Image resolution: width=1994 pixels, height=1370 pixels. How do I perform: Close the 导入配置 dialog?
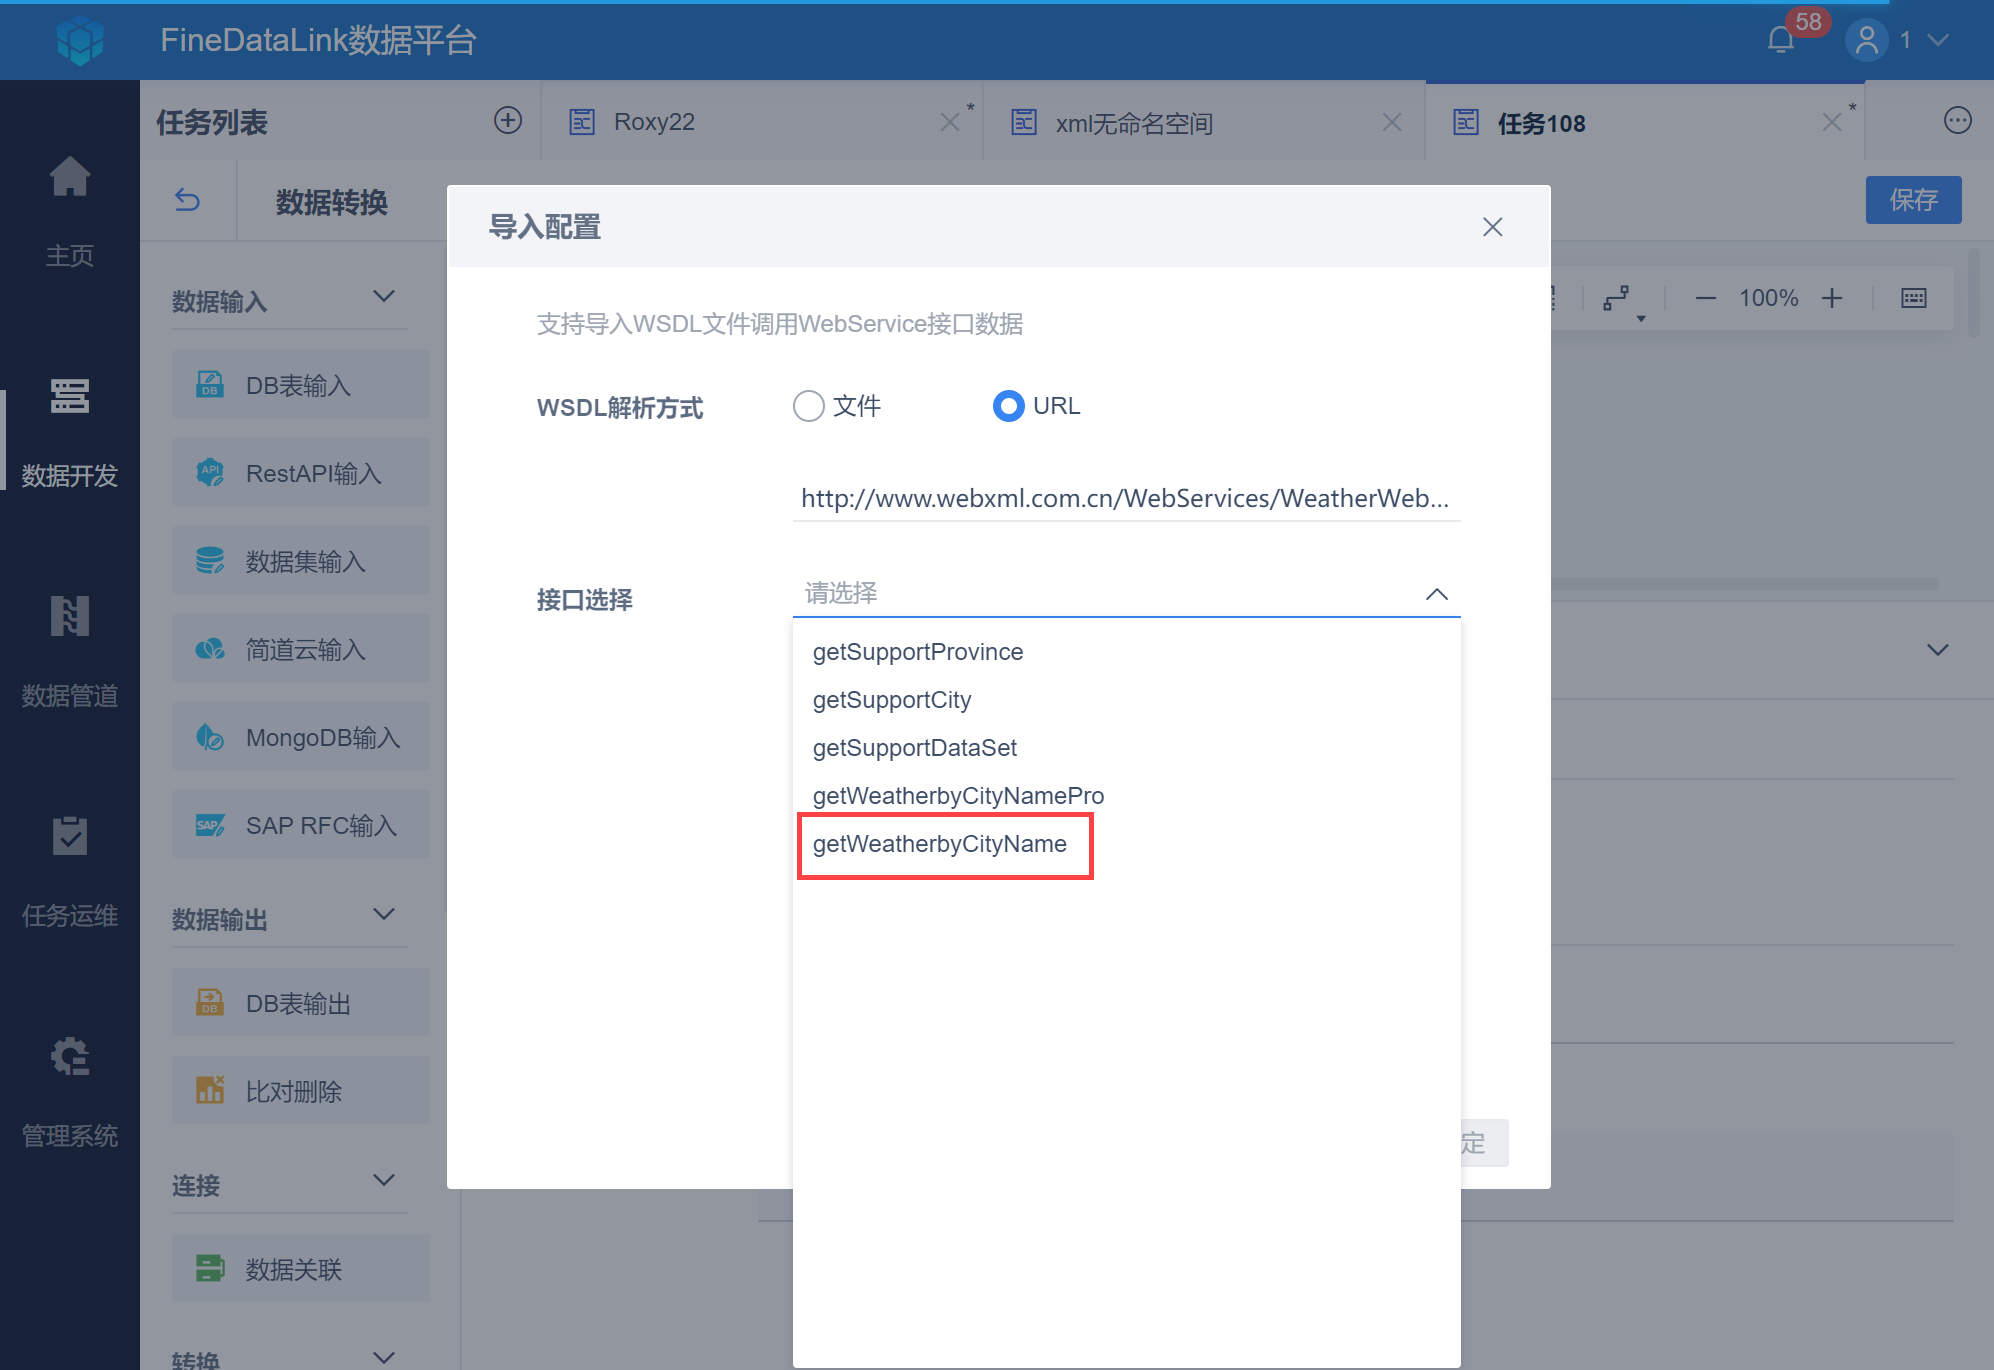tap(1492, 227)
